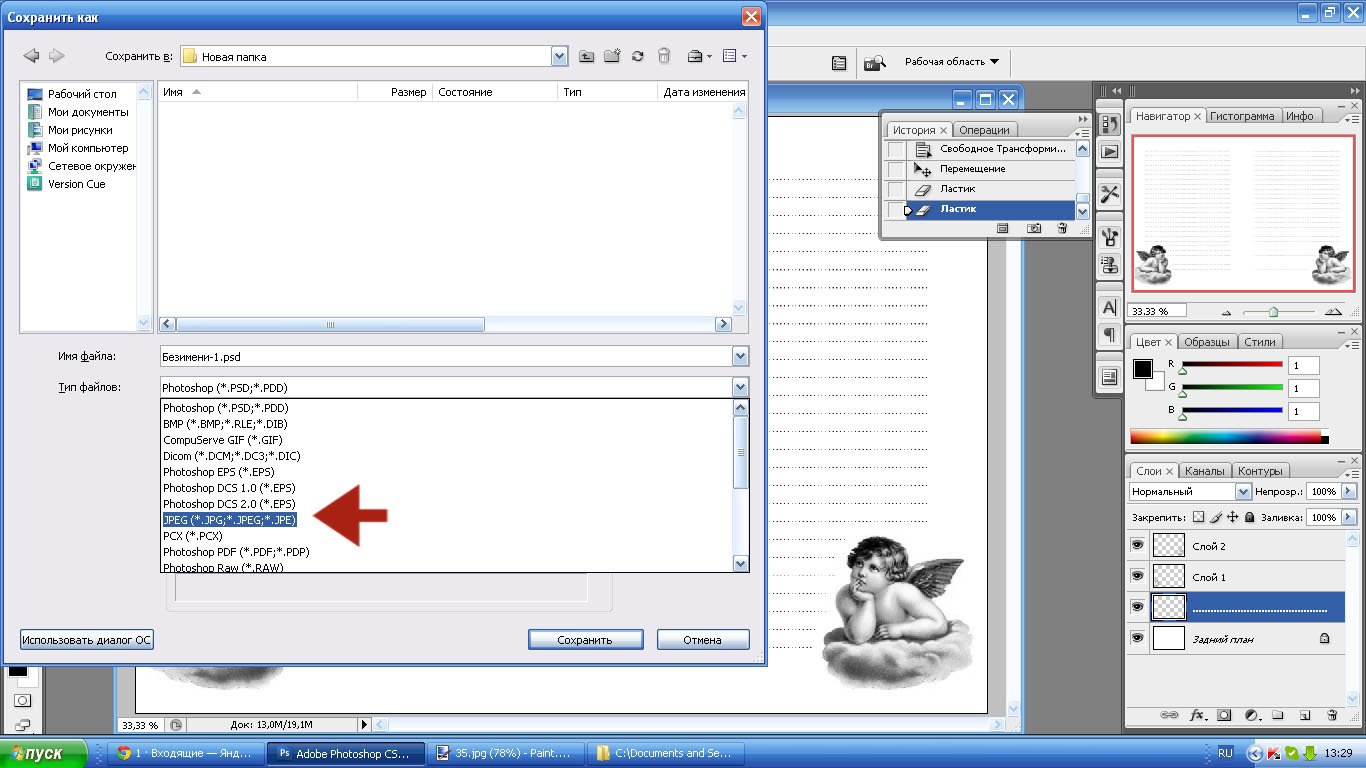
Task: Add layer style fx
Action: (x=1196, y=715)
